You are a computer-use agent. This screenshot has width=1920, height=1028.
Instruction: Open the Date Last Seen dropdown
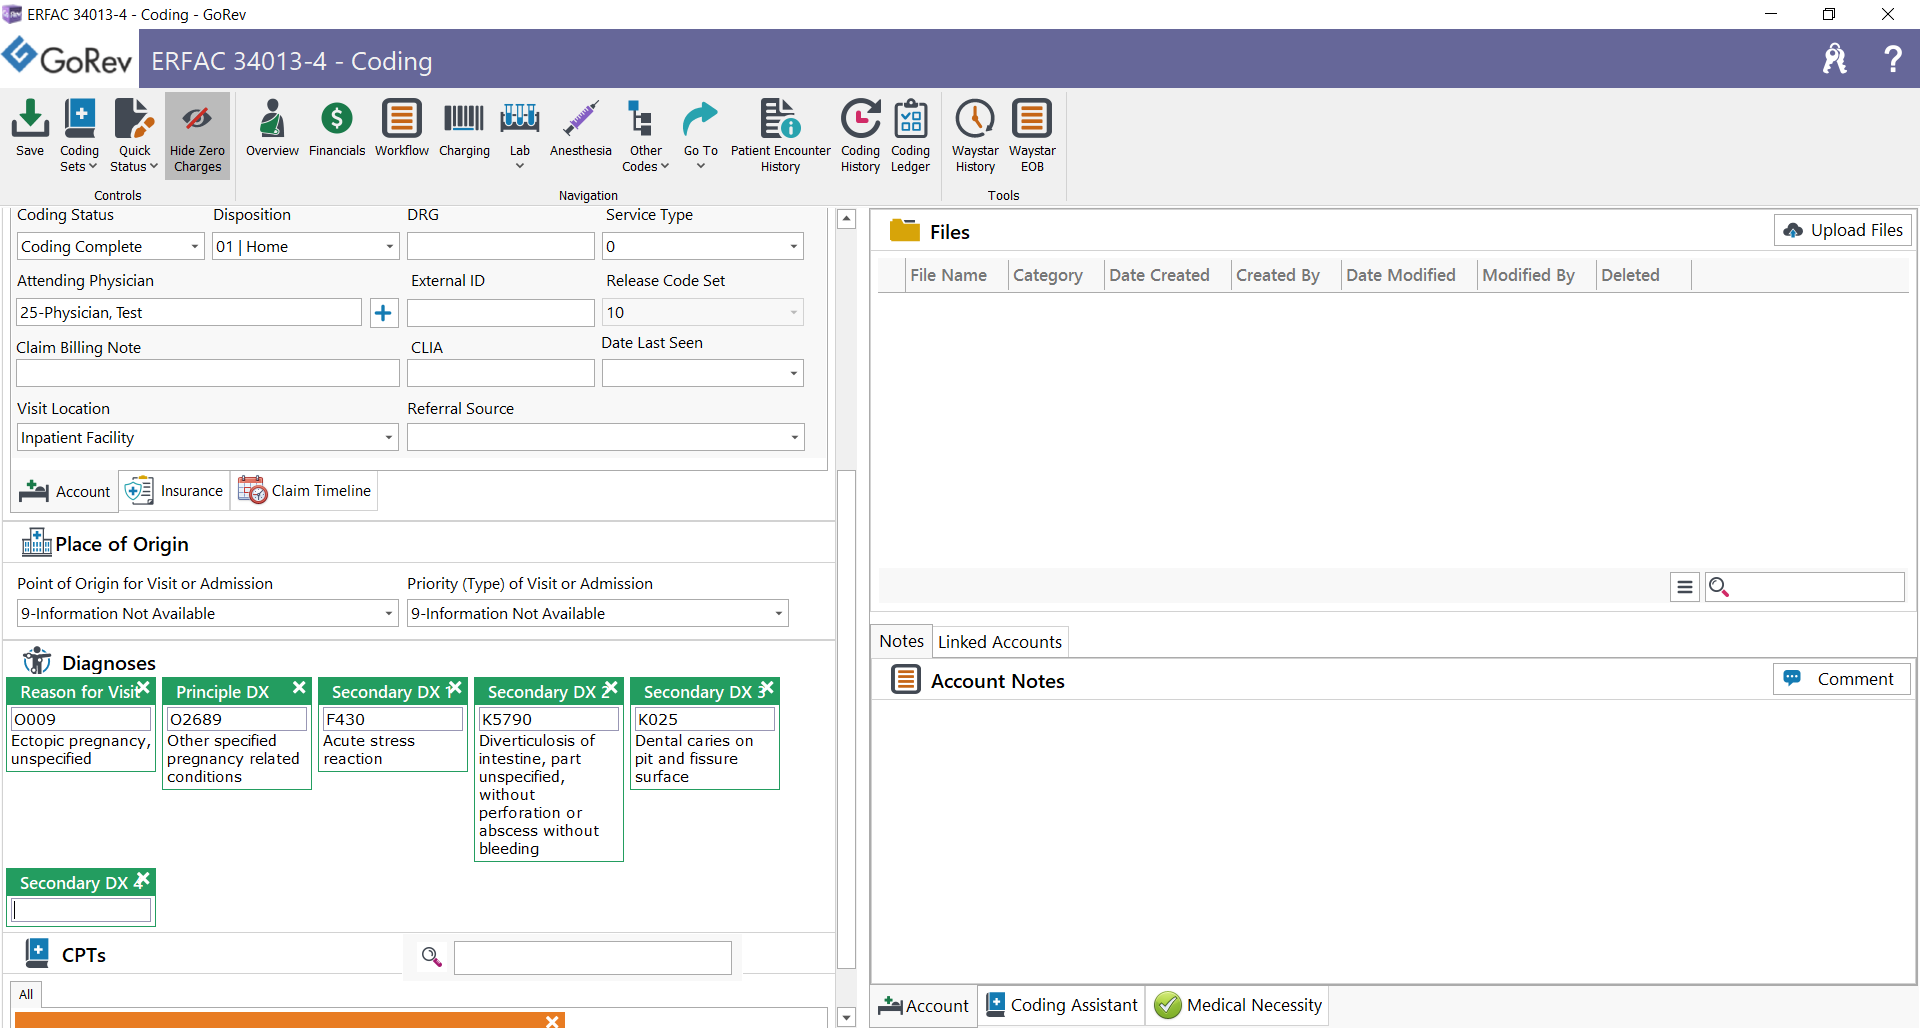tap(794, 374)
